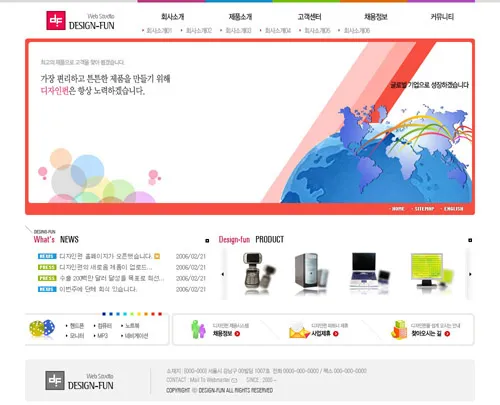Switch to ENGLISH in the banner bar
500x405 pixels.
click(x=454, y=209)
